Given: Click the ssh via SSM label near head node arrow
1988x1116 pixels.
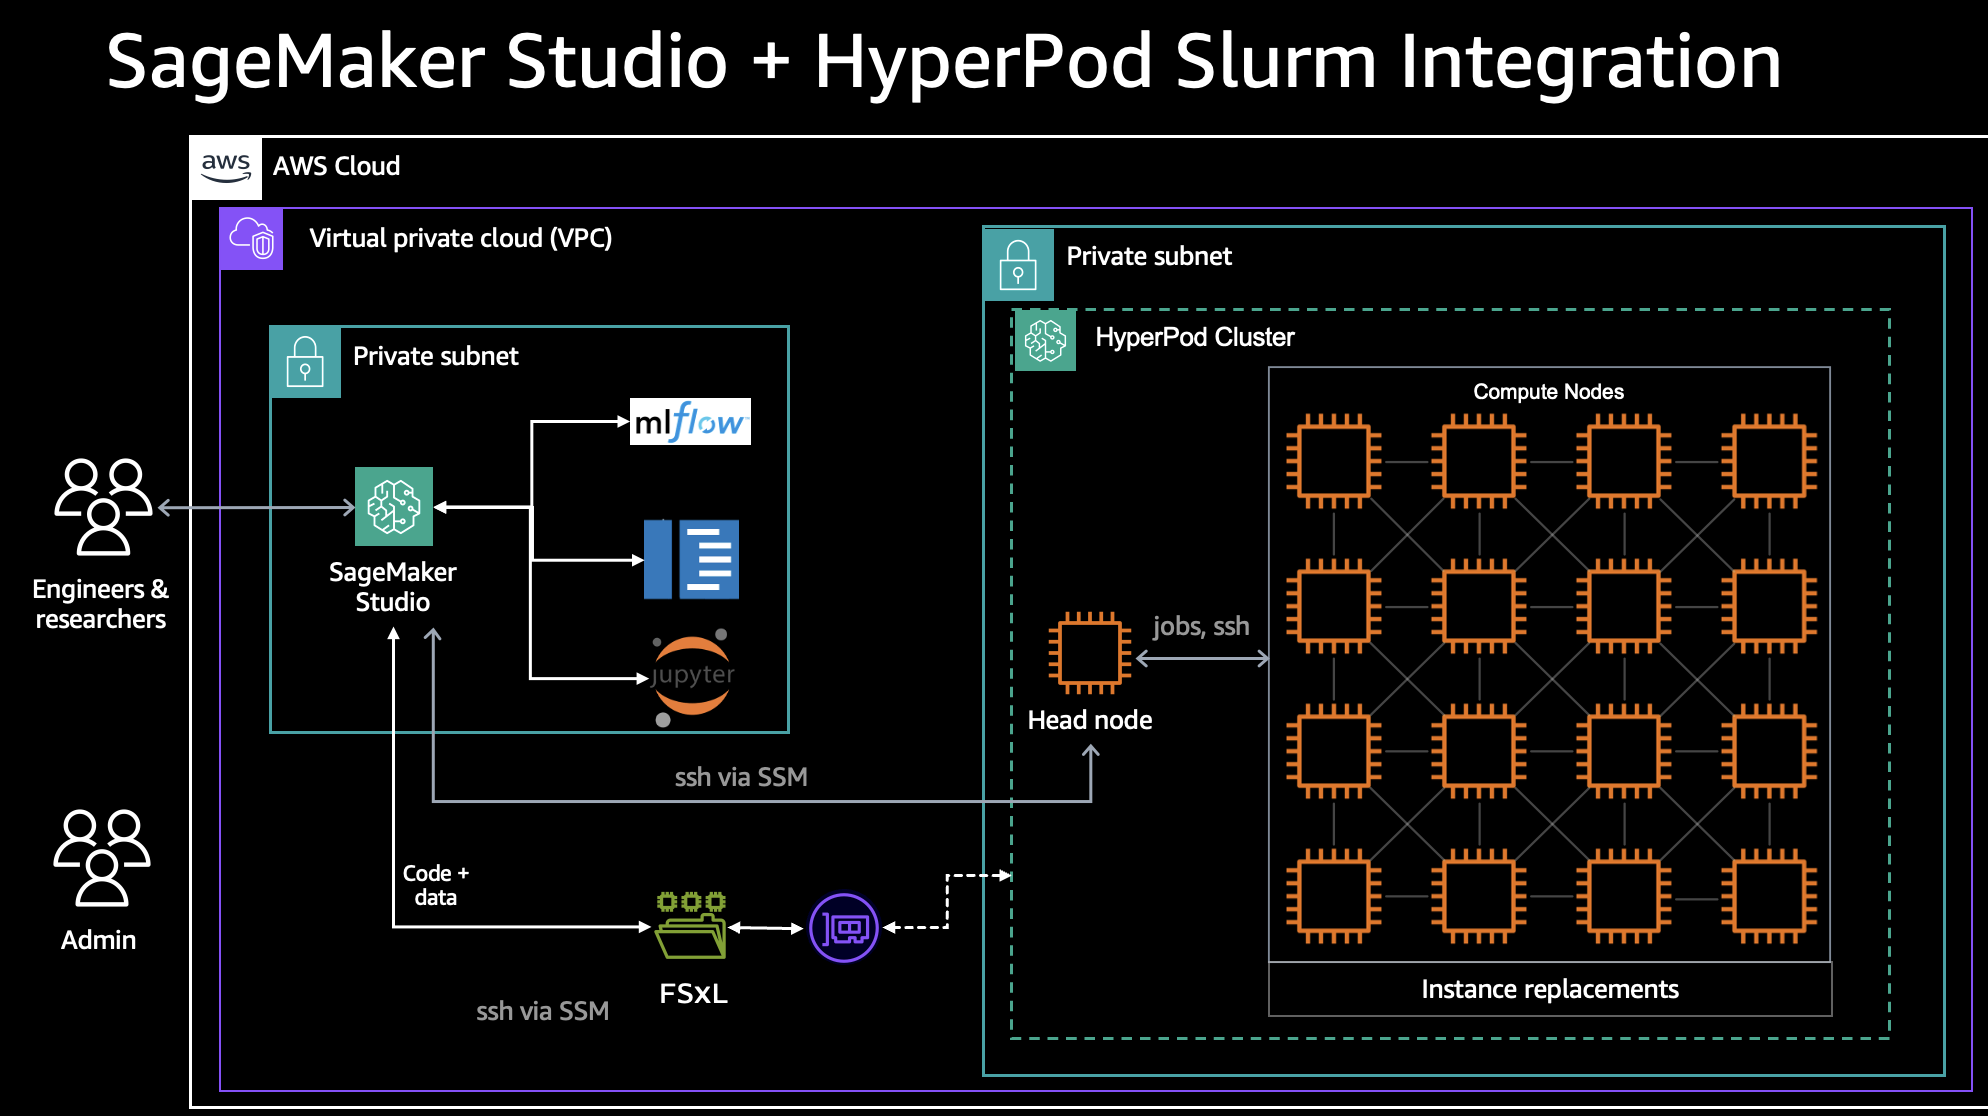Looking at the screenshot, I should pos(741,777).
